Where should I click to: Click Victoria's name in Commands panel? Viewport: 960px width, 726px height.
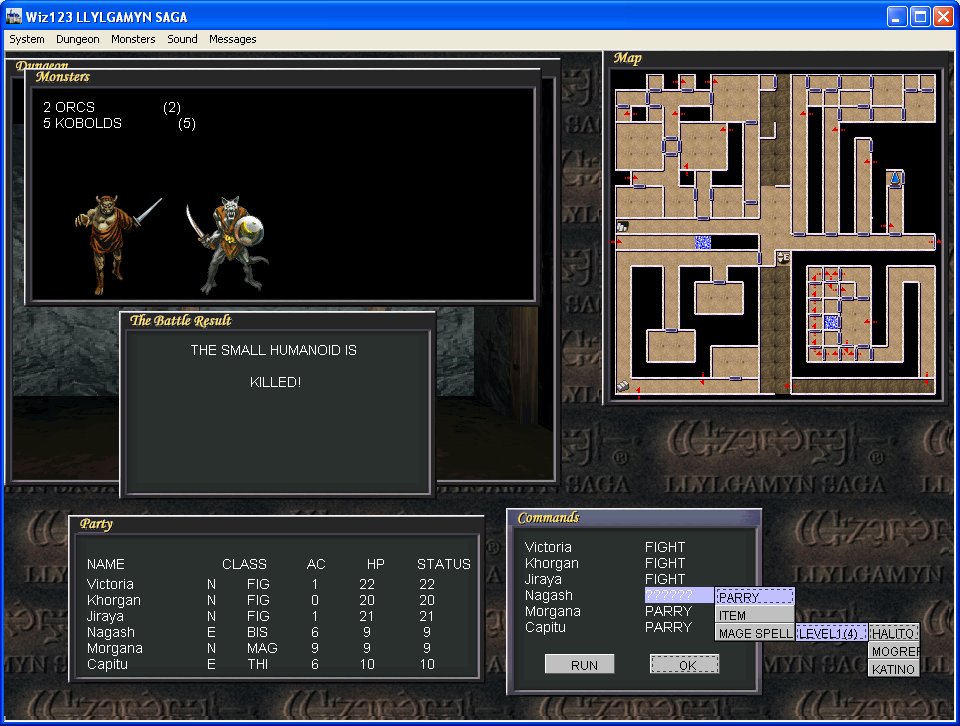pos(548,547)
